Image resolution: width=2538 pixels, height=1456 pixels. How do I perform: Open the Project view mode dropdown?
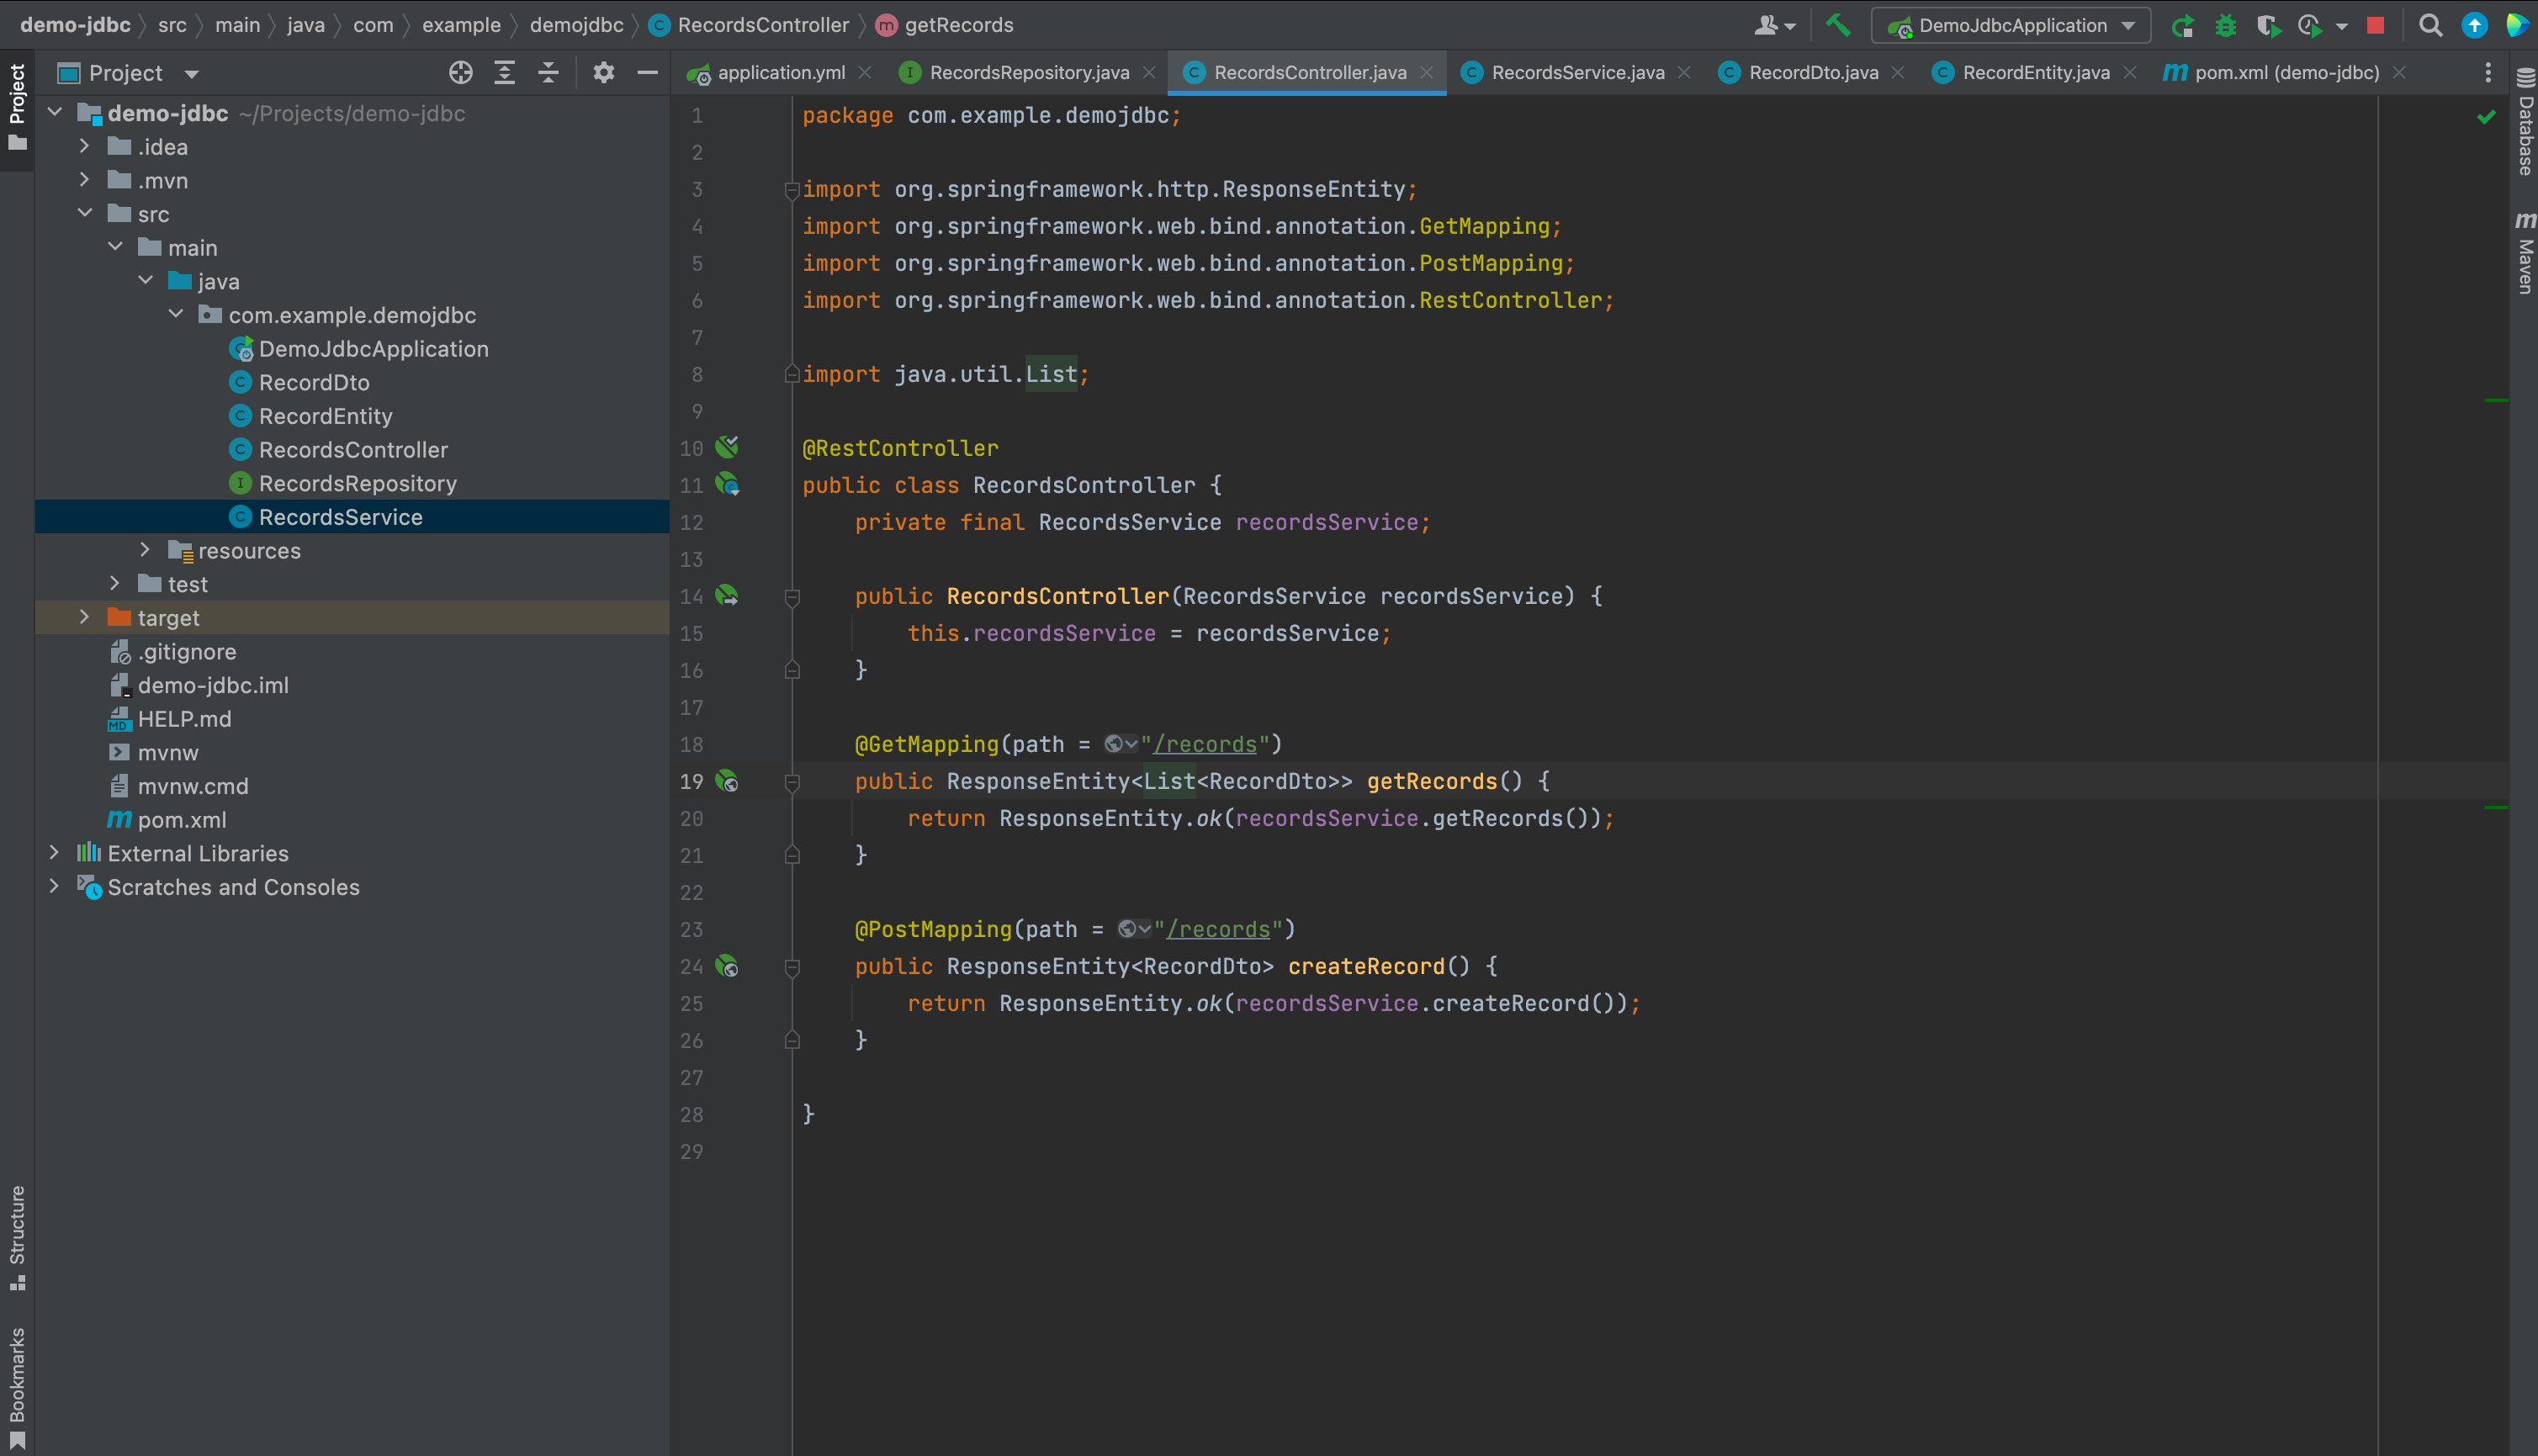tap(191, 73)
